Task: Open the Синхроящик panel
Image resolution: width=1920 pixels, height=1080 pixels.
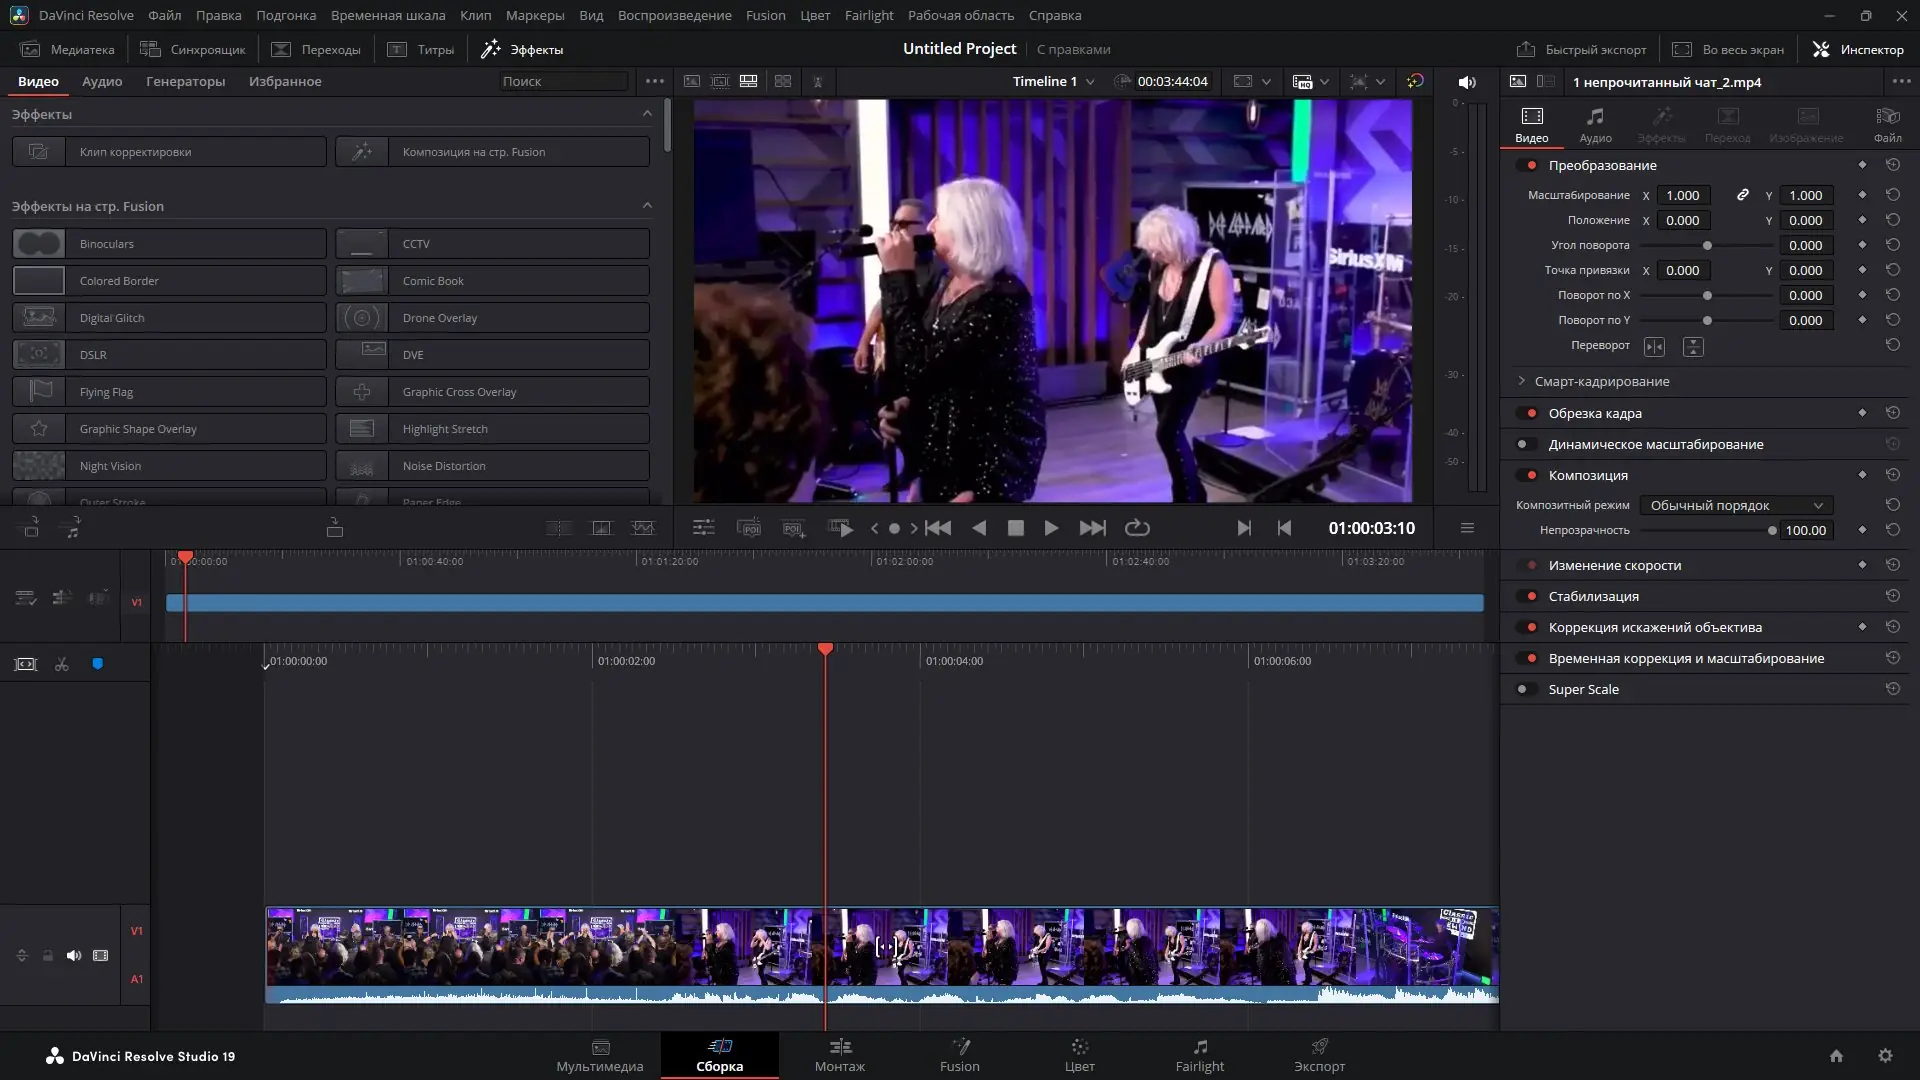Action: (x=193, y=49)
